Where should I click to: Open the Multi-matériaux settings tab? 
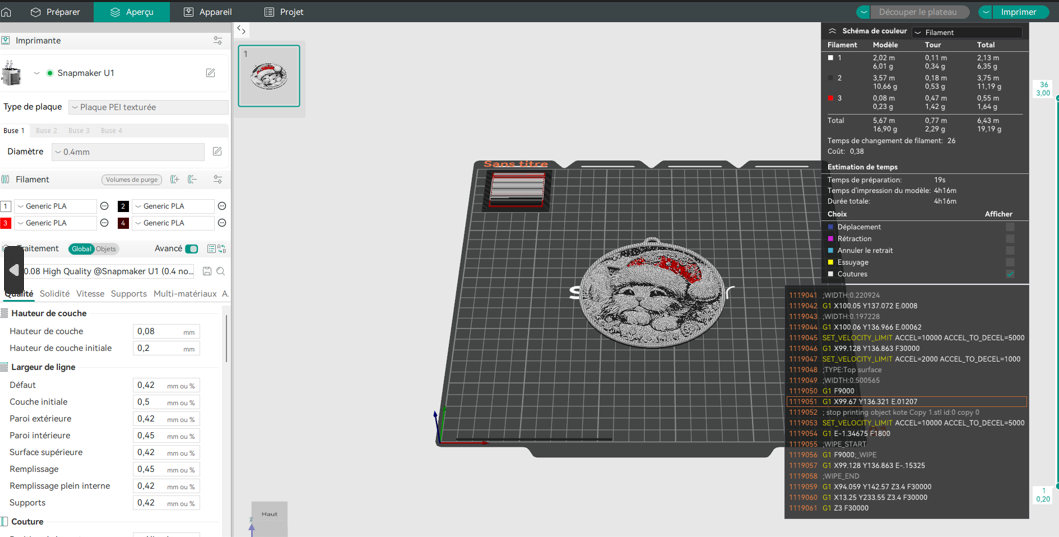[185, 294]
